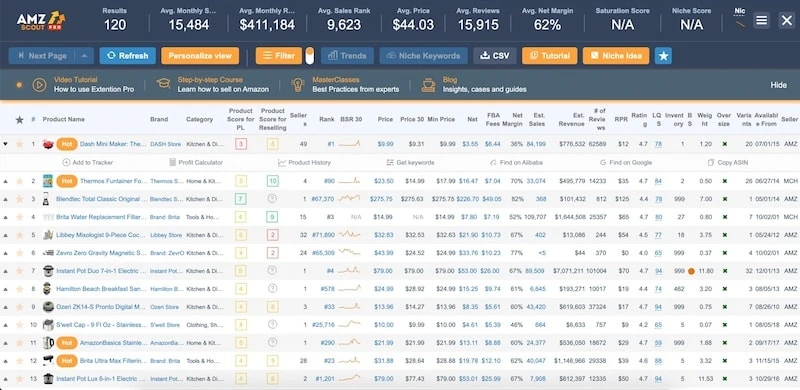Click the Step-by-step Course graduation cap icon
Screen dimensions: 800x390
tap(163, 84)
